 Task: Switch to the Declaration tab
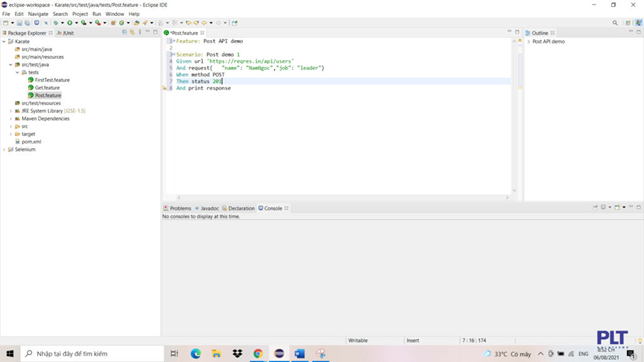coord(238,208)
